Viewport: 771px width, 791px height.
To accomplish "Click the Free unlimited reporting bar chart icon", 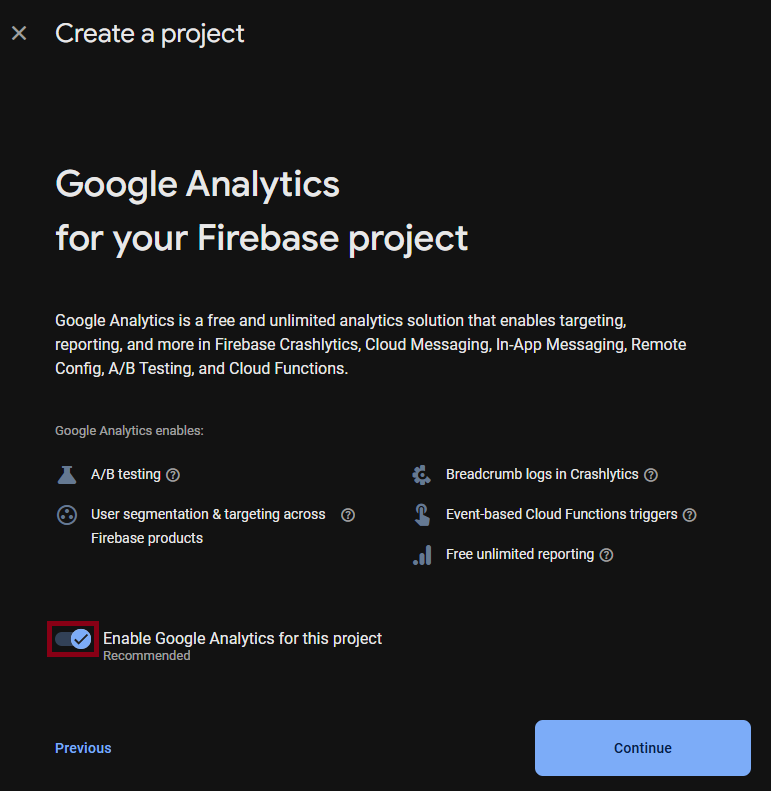I will point(422,555).
